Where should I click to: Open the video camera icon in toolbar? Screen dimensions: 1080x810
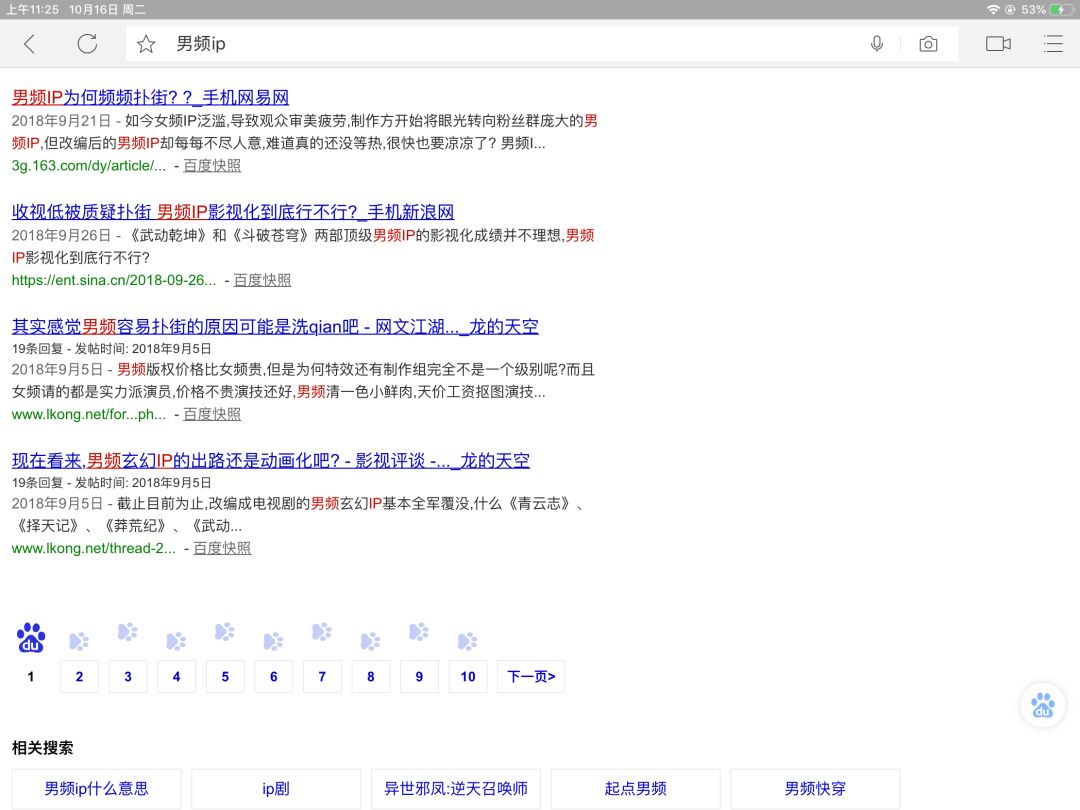[998, 44]
